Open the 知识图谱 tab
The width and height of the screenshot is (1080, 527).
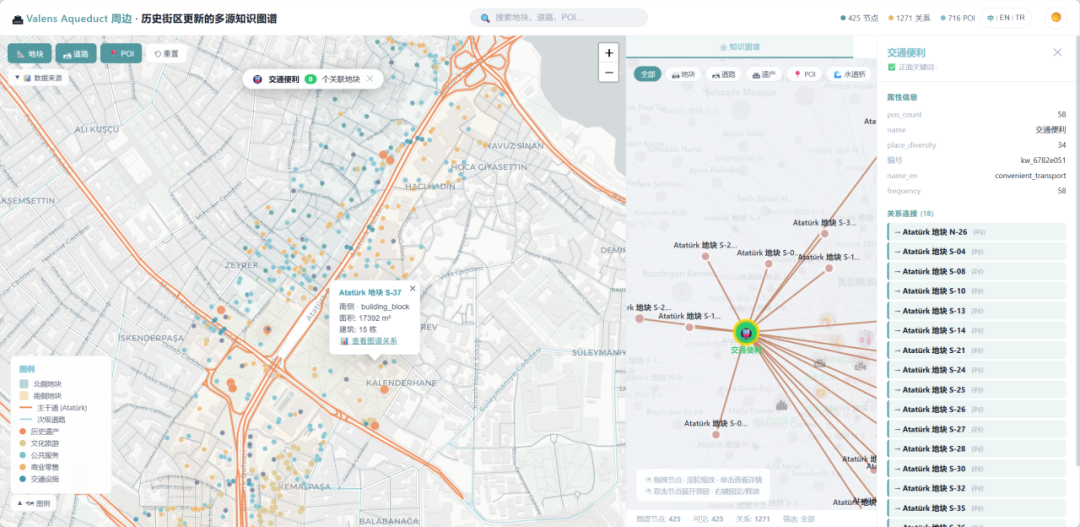[x=739, y=47]
